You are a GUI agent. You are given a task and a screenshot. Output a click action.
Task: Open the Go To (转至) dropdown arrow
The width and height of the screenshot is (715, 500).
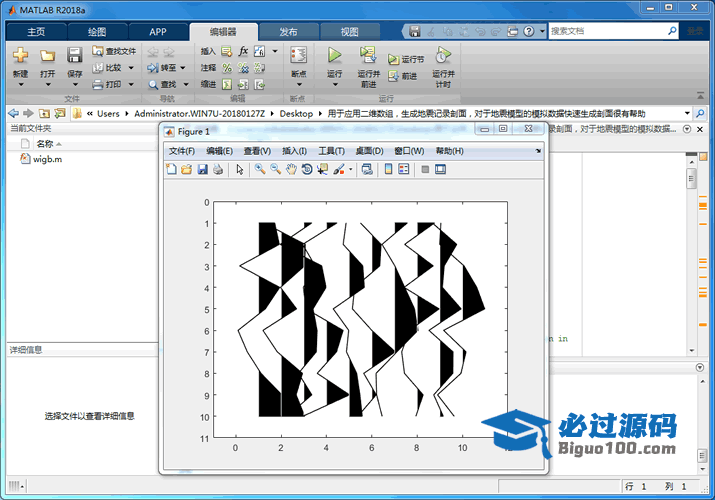(183, 68)
